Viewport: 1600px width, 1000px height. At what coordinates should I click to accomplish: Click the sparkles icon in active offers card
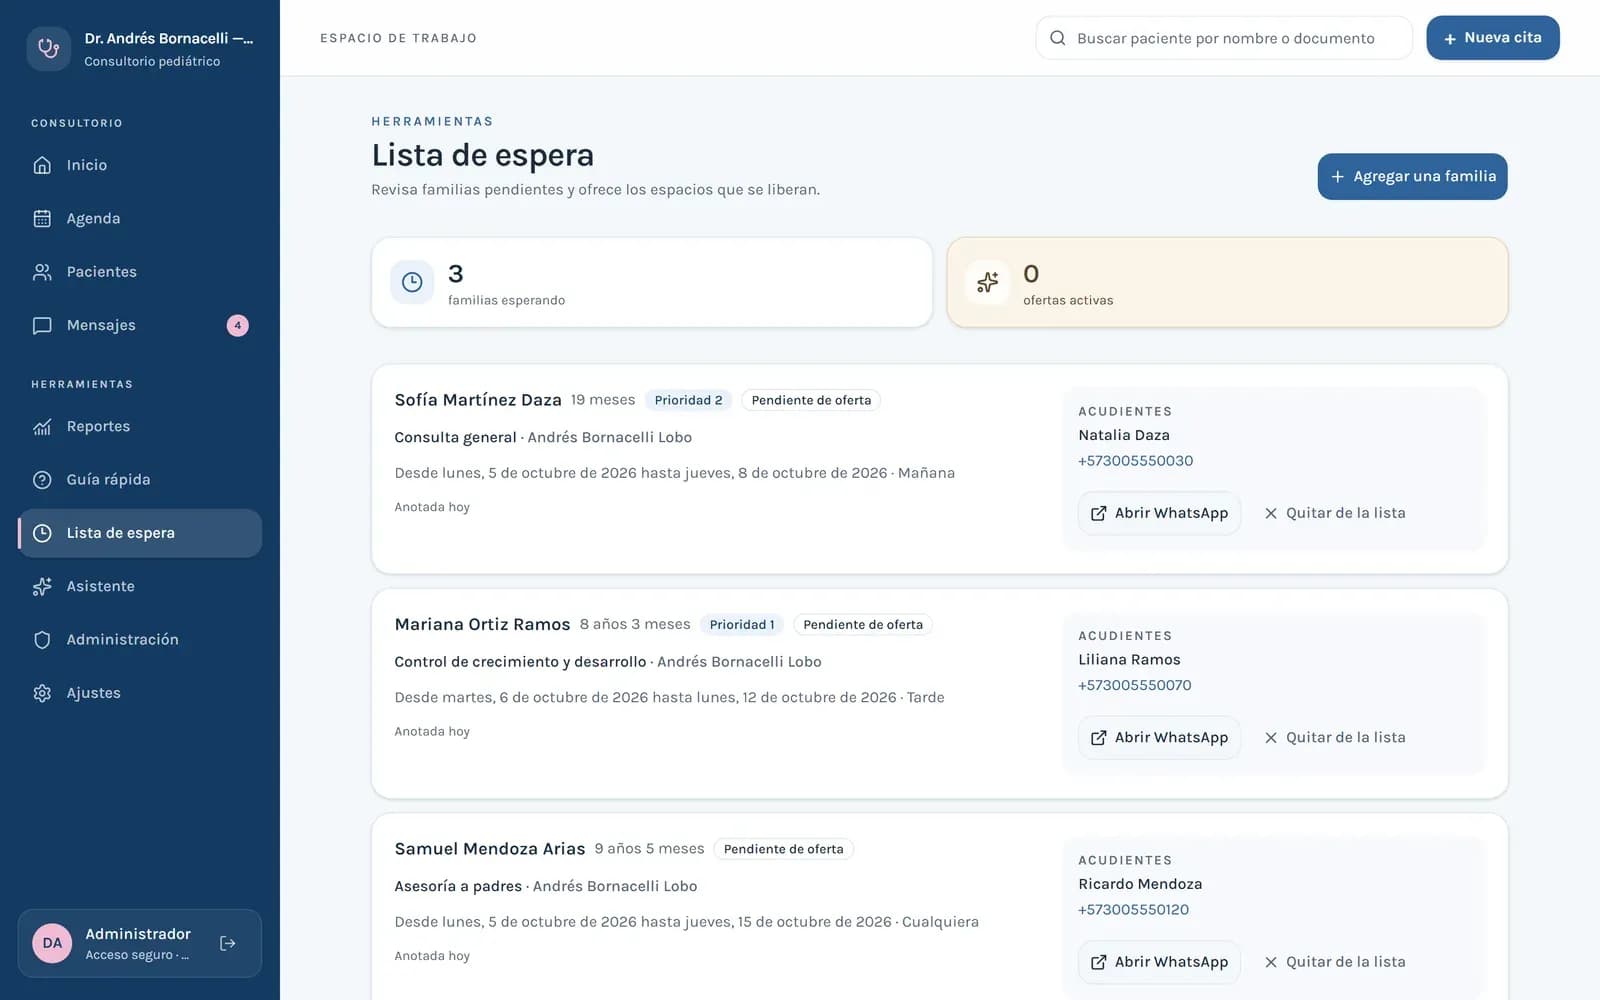tap(987, 282)
